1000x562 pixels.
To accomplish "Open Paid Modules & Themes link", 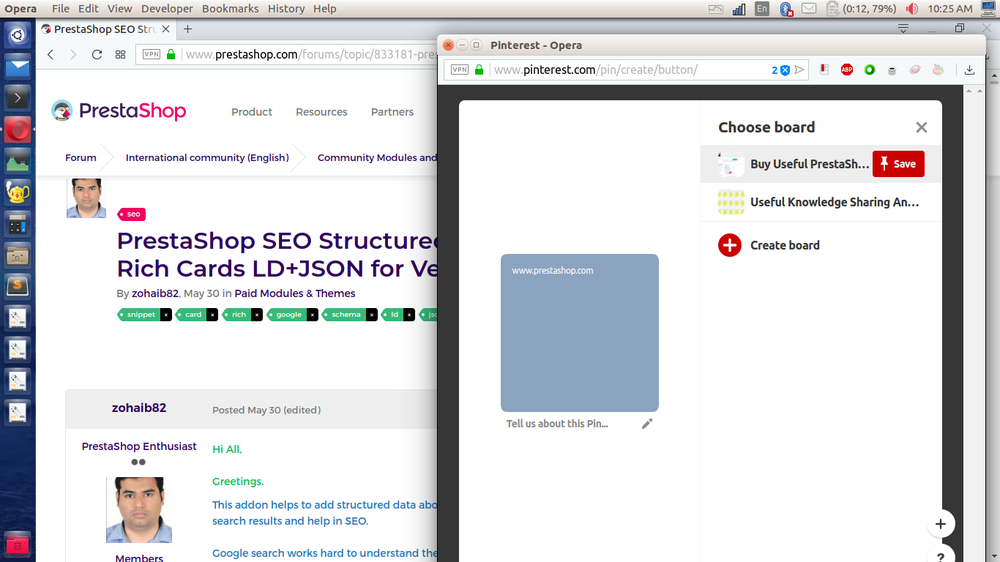I will 295,293.
